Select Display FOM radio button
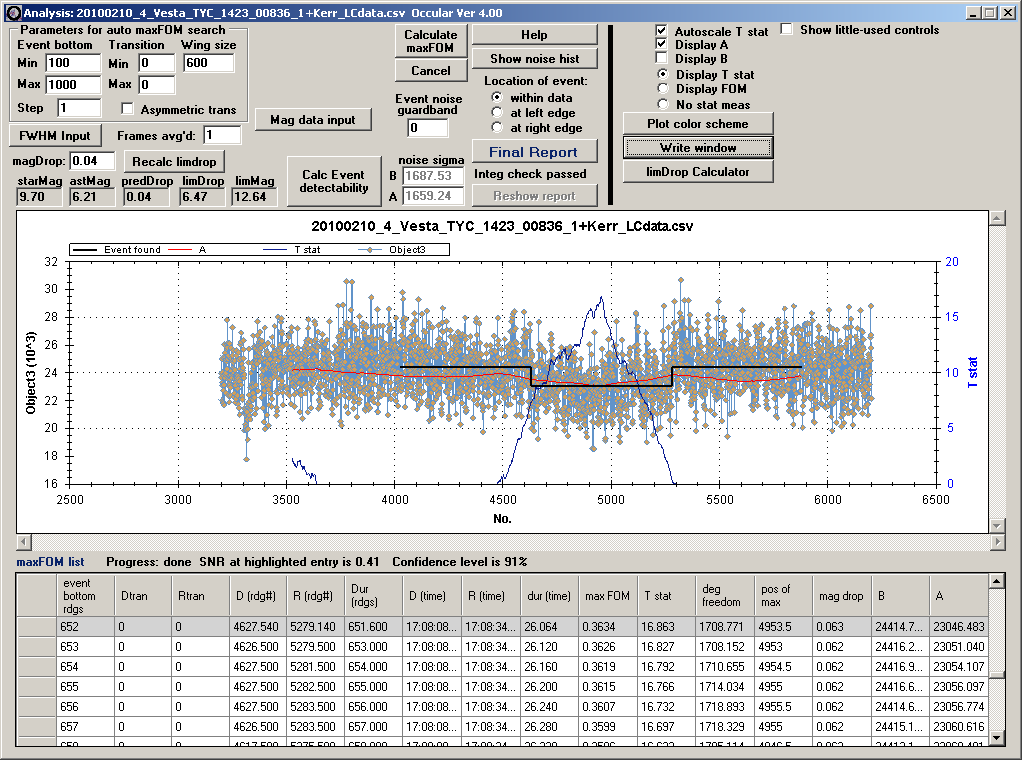Viewport: 1022px width, 760px height. (x=663, y=88)
